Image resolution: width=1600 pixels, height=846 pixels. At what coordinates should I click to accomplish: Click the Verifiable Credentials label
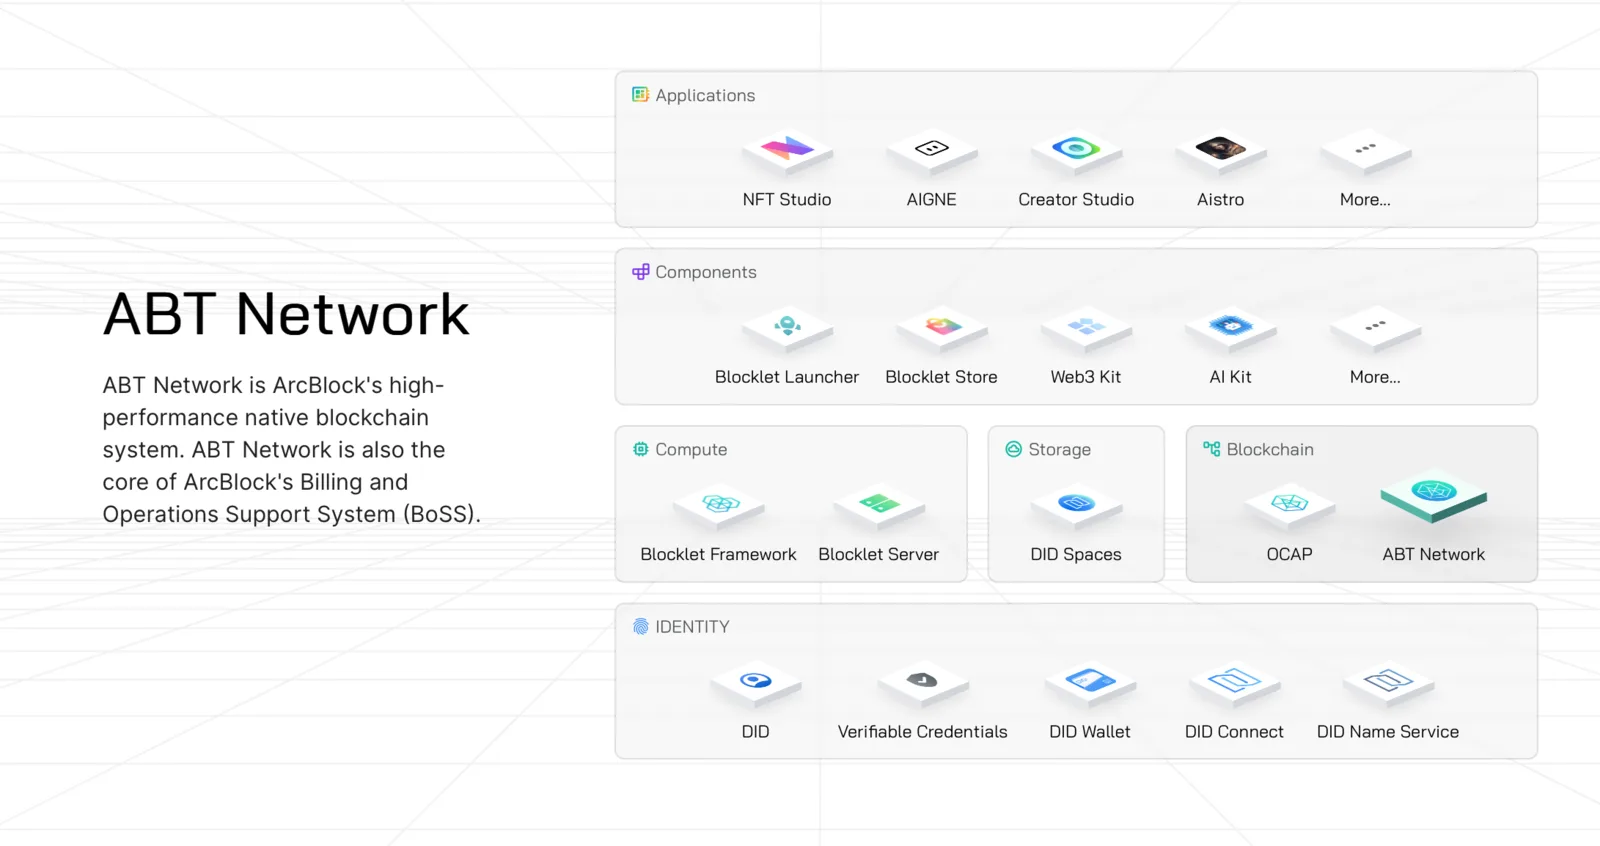923,732
